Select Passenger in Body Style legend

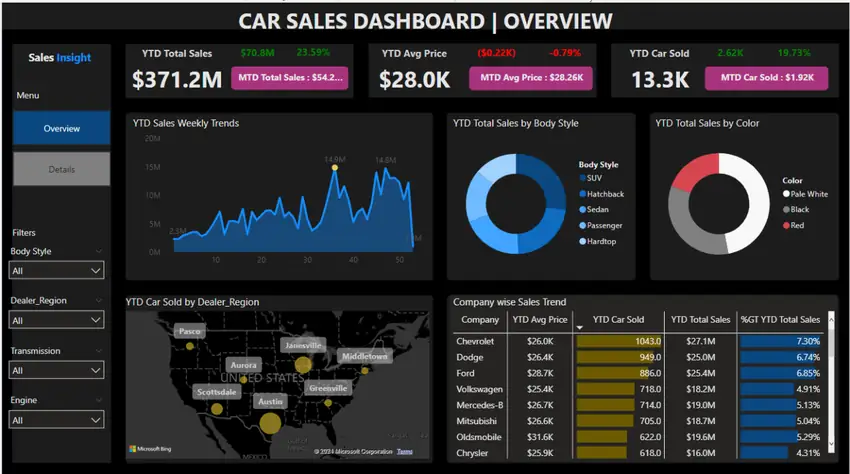pos(601,225)
